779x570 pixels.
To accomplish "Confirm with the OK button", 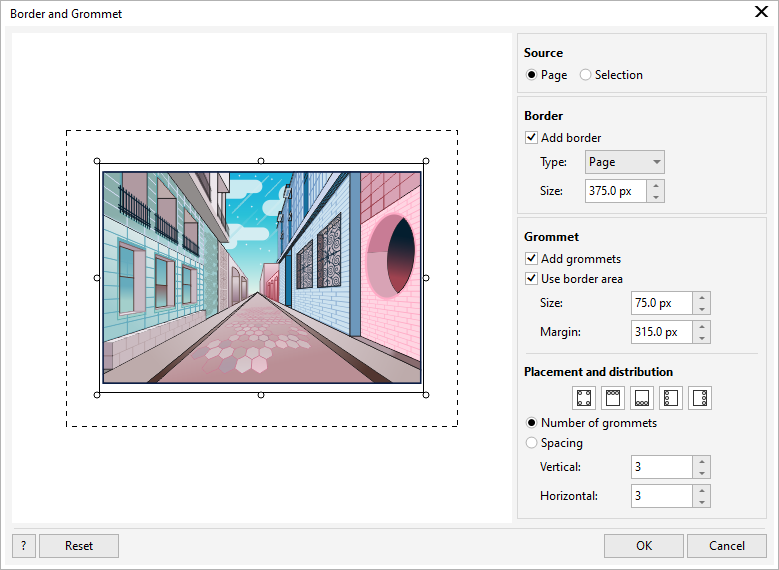I will point(644,546).
